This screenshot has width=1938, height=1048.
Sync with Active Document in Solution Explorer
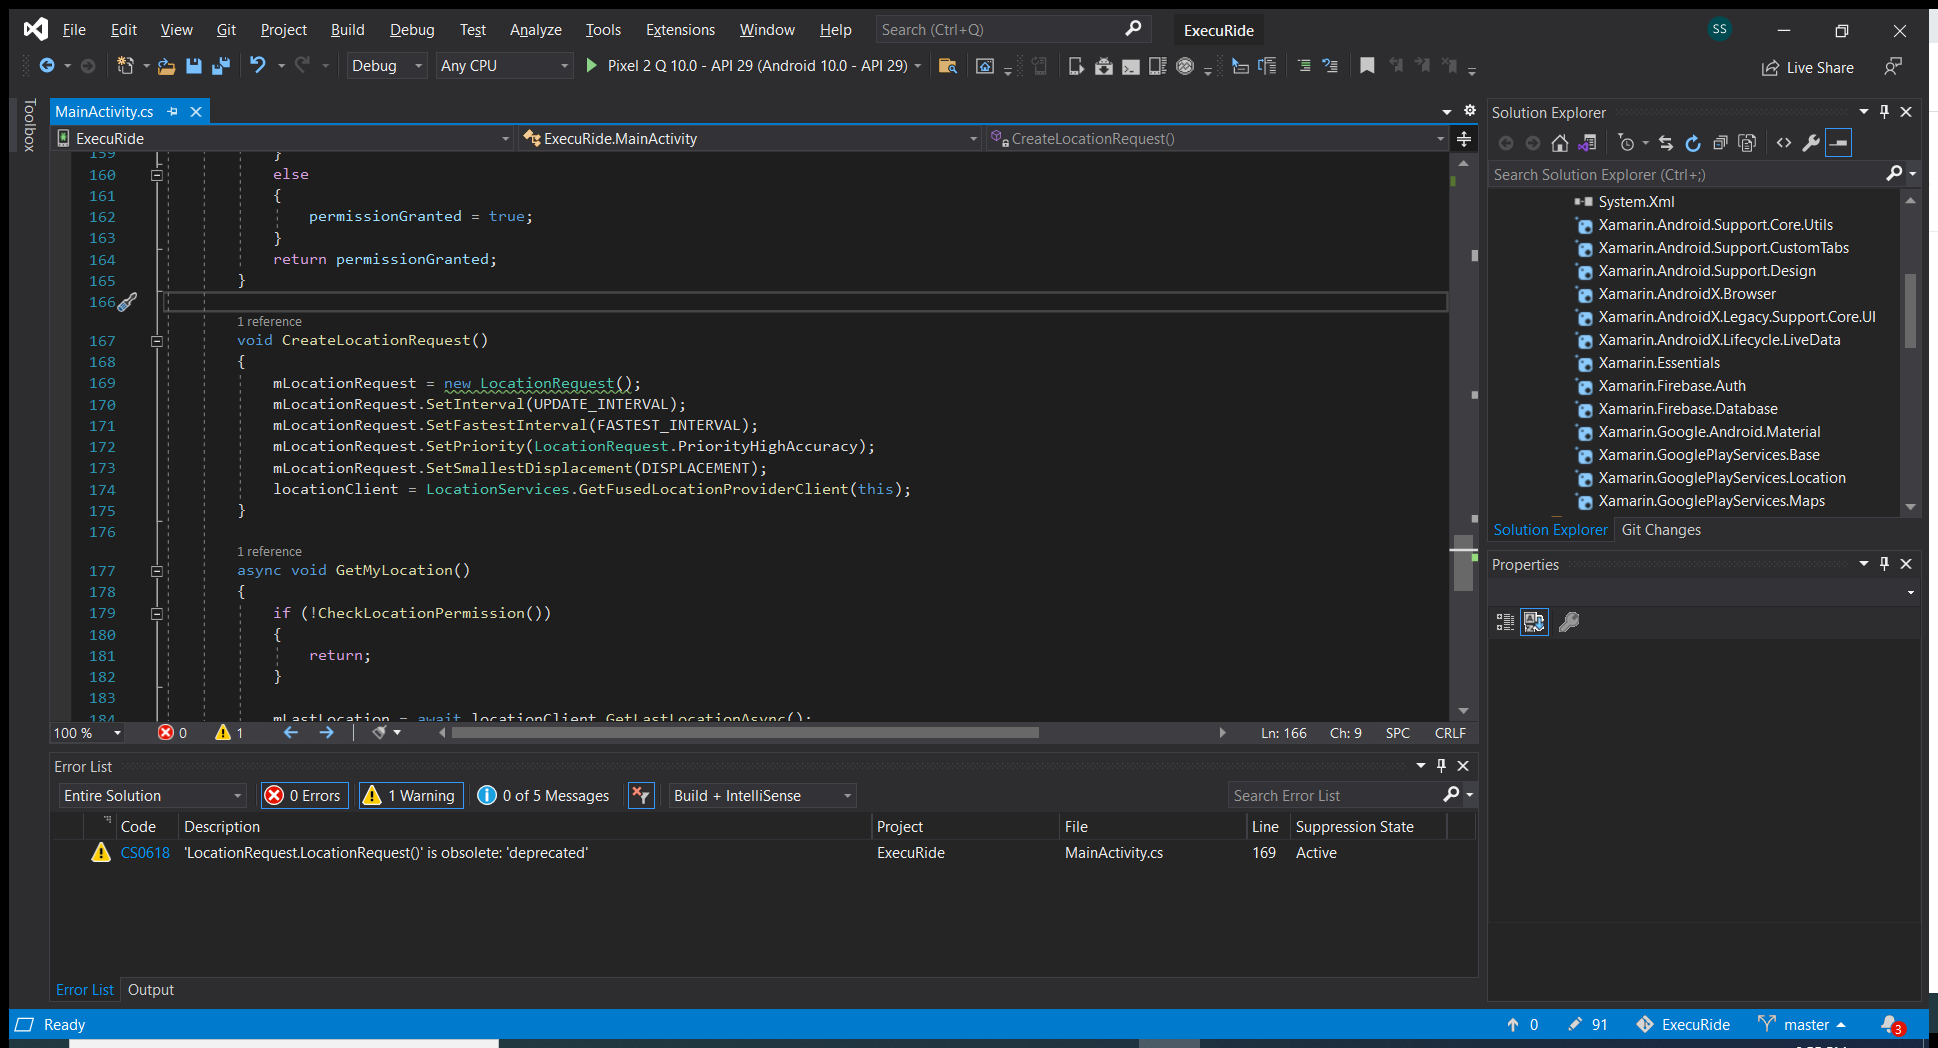pyautogui.click(x=1666, y=143)
